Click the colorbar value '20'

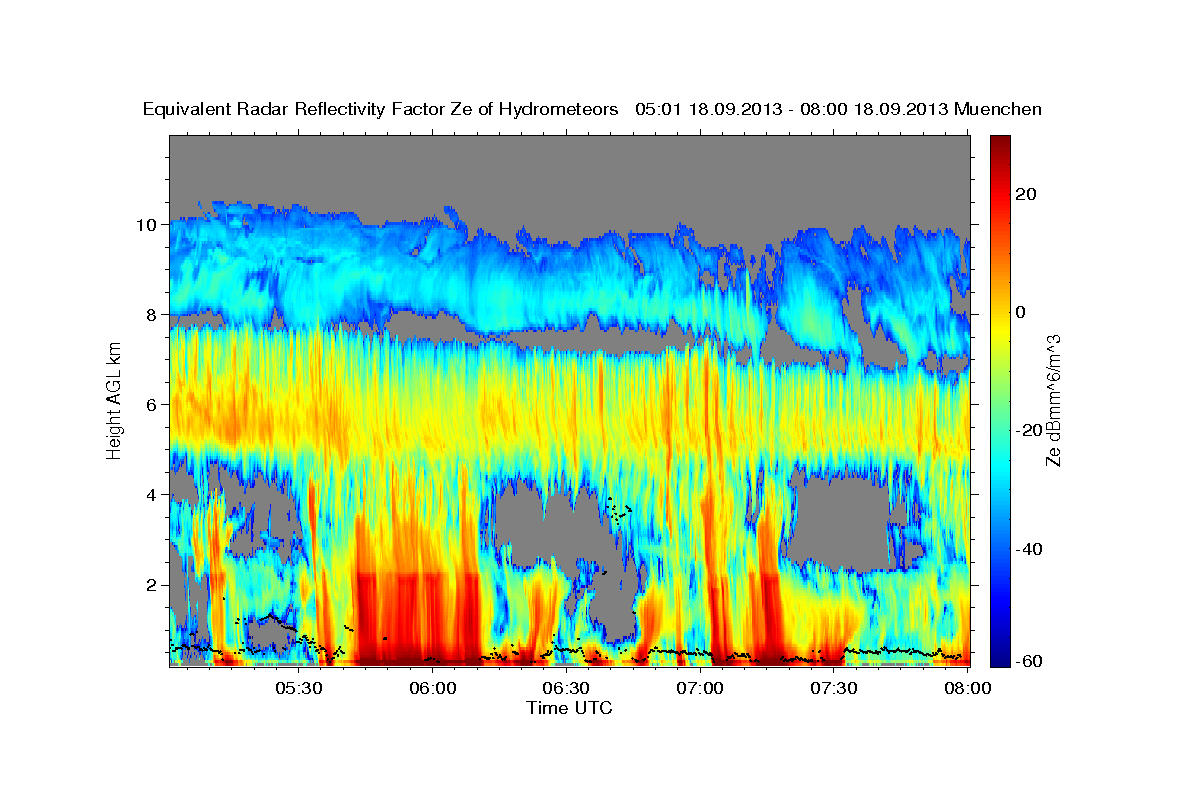click(1026, 194)
